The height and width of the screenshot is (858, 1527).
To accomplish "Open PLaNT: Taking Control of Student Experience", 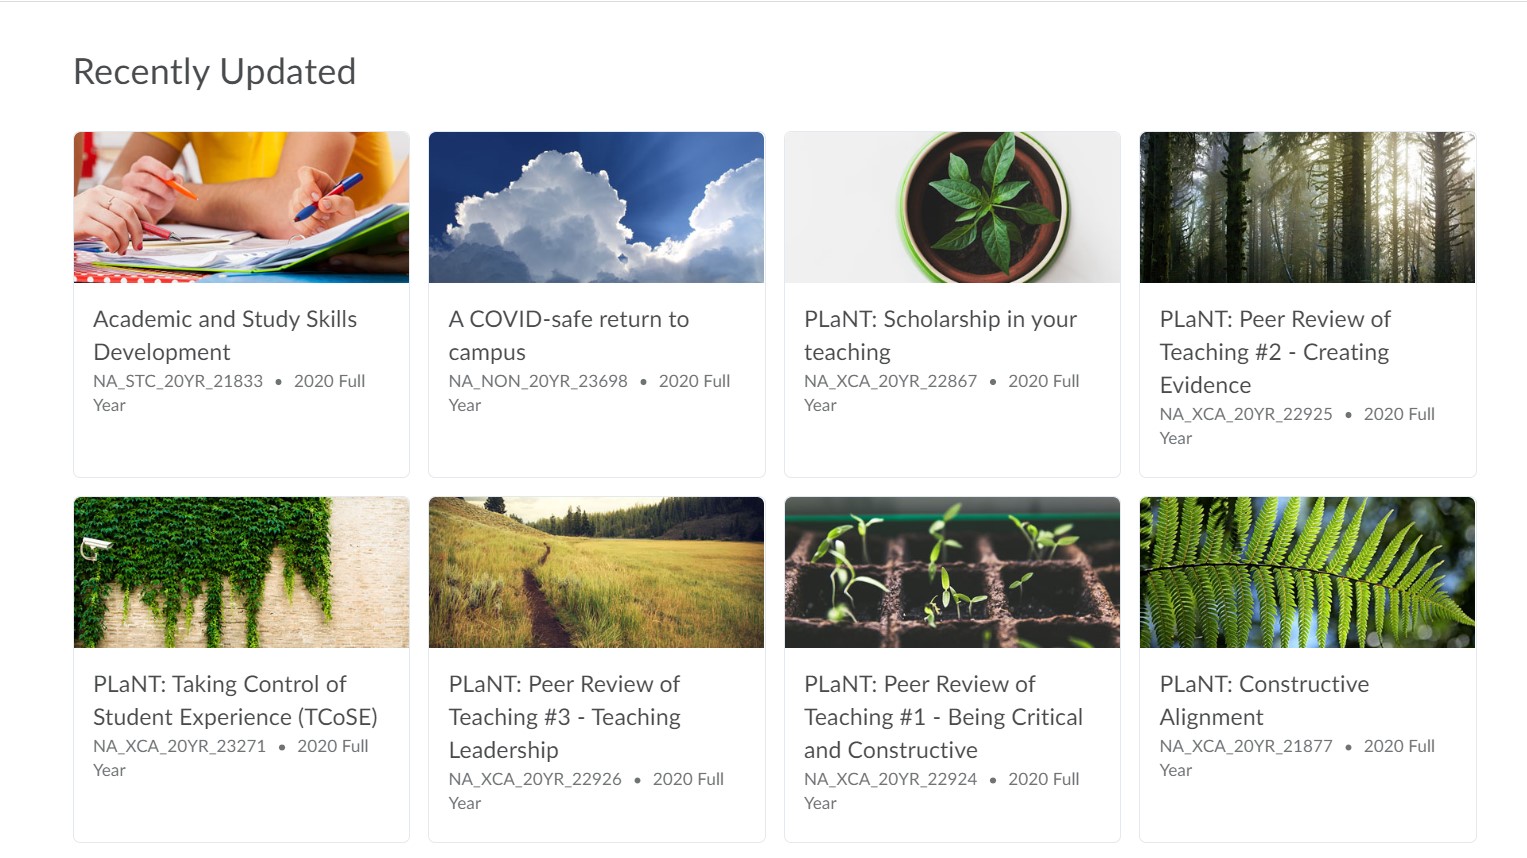I will pos(235,700).
